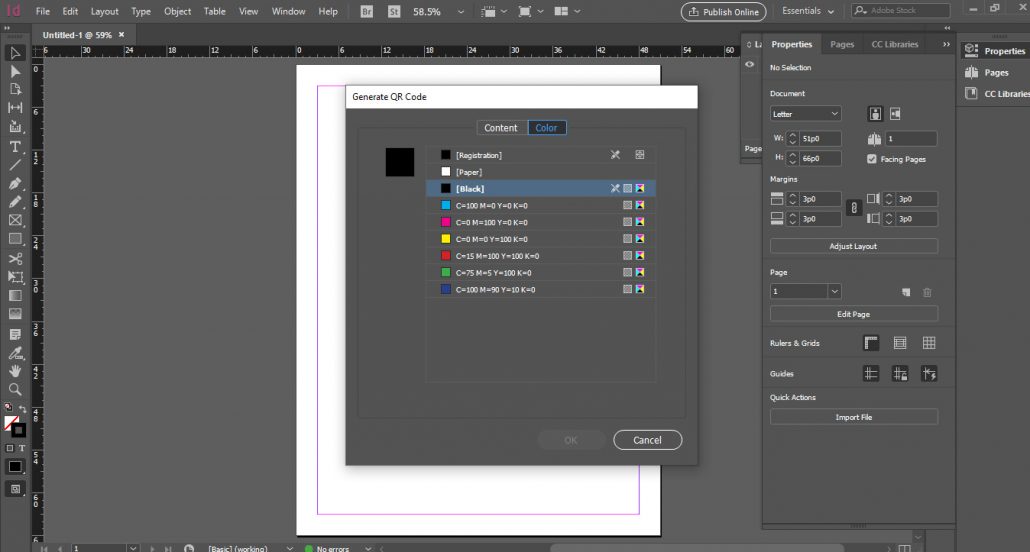
Task: Select the Pen tool
Action: [x=15, y=183]
